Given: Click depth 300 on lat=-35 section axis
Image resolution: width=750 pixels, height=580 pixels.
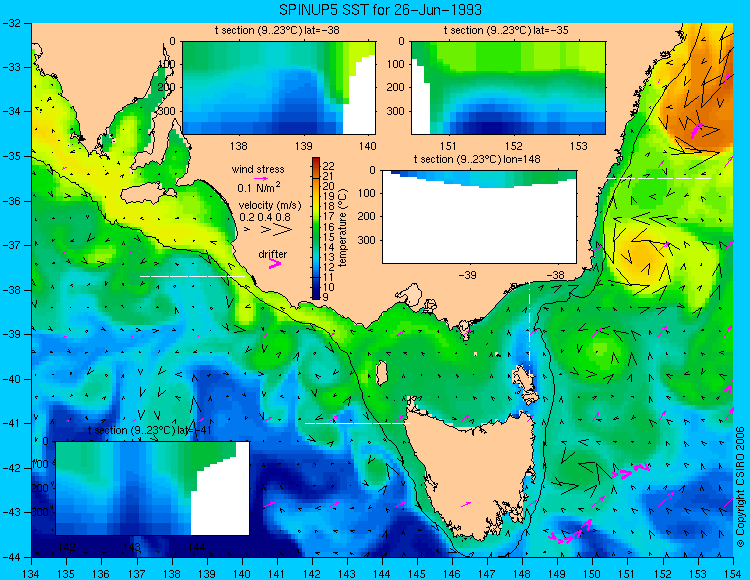Looking at the screenshot, I should [x=396, y=111].
